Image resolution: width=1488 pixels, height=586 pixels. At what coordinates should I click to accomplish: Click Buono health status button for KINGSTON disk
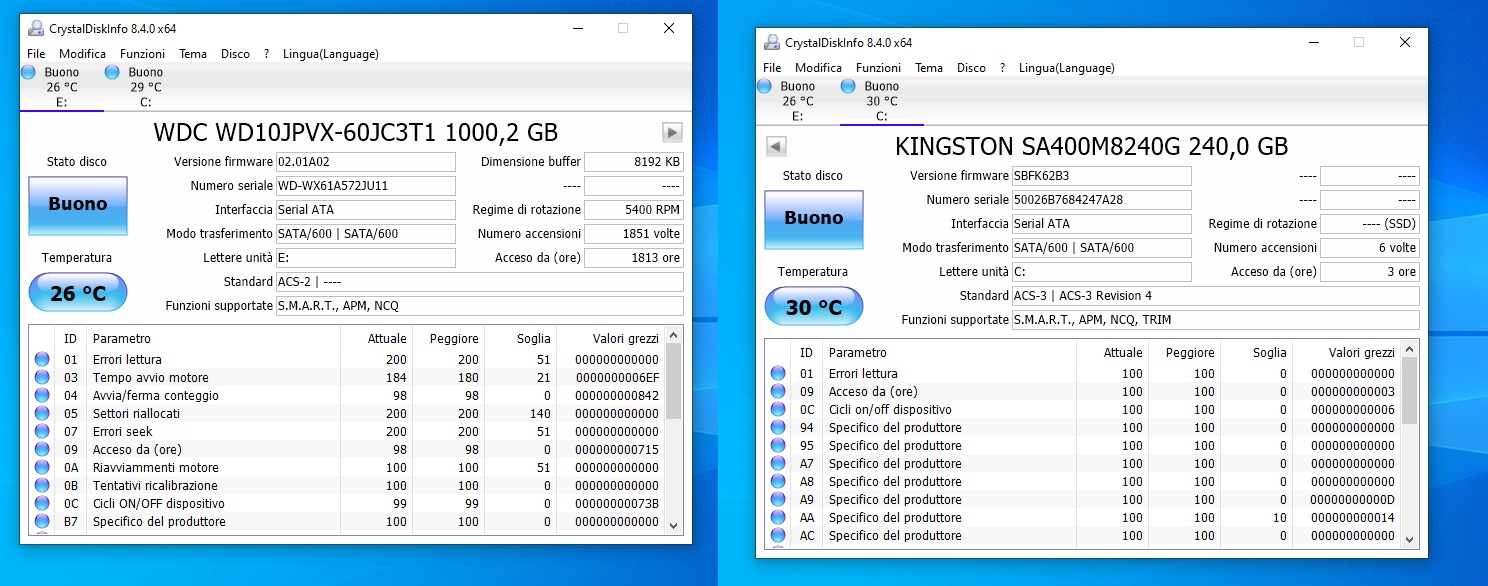pos(814,218)
